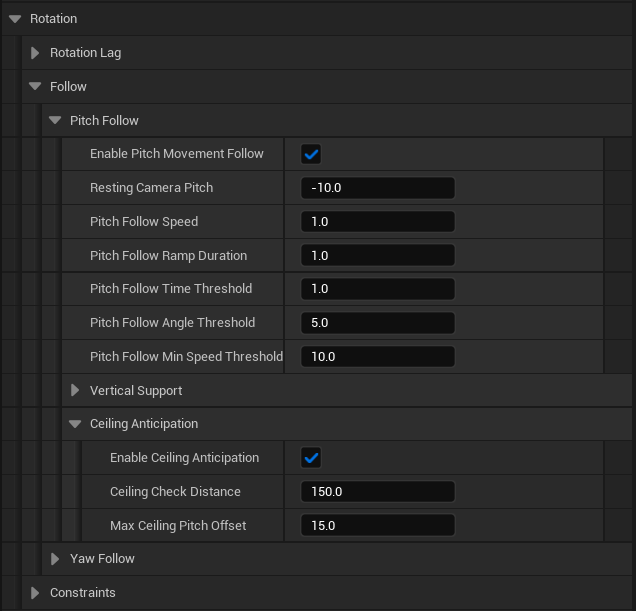Expand the Constraints section

35,593
